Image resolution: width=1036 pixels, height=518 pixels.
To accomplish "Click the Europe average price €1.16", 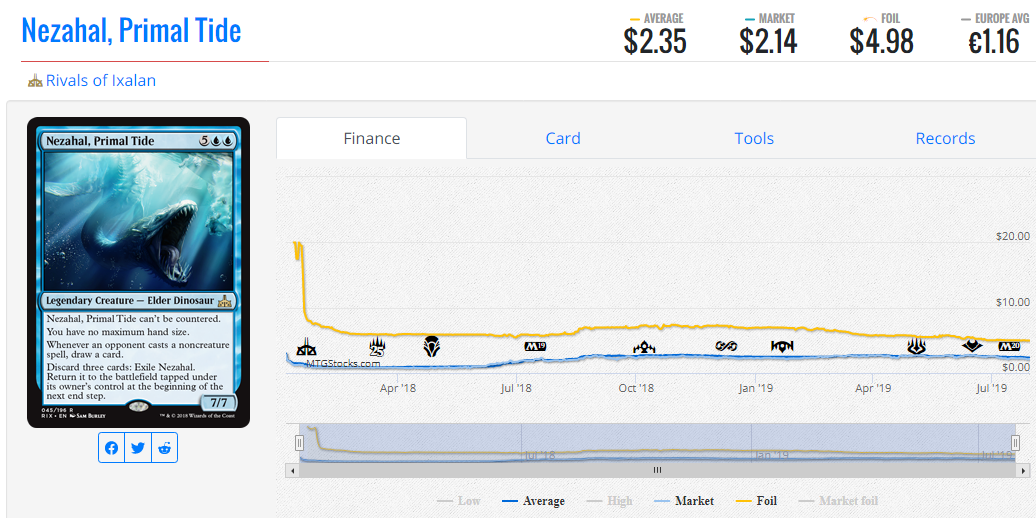I will point(994,42).
